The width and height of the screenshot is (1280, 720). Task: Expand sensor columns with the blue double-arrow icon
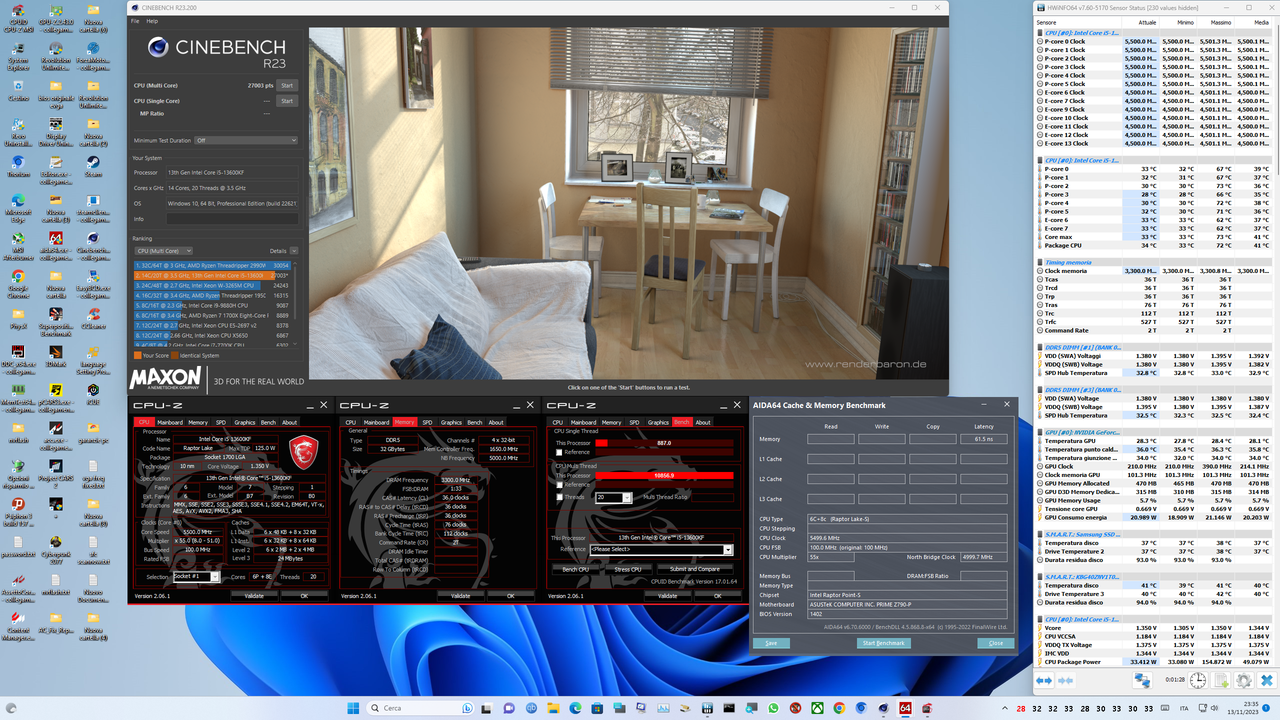click(1045, 680)
